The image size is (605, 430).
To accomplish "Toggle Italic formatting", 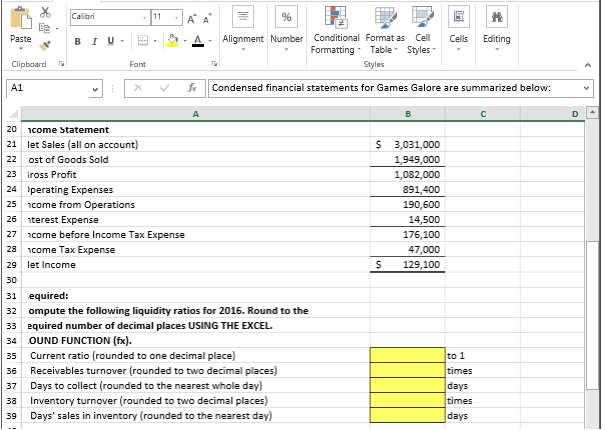I will pos(92,41).
